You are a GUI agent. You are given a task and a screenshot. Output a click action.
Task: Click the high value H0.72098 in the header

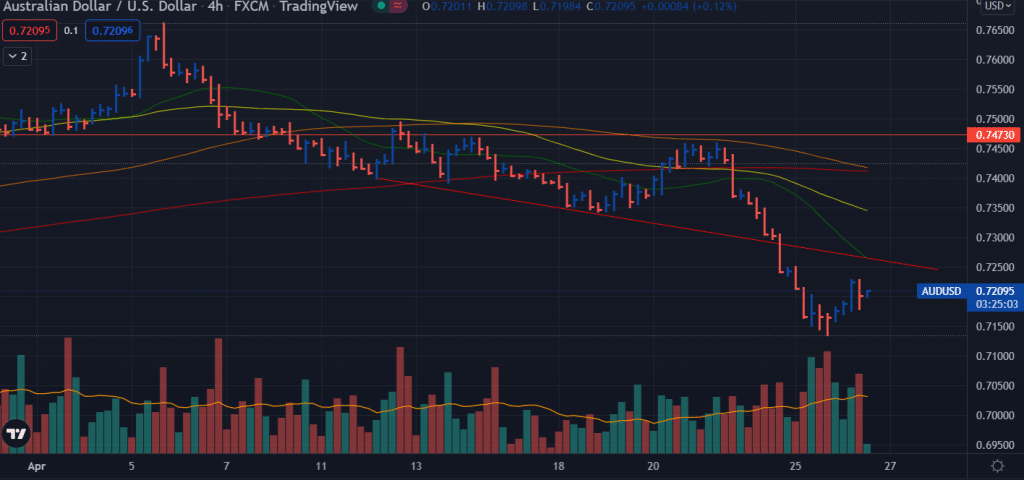point(502,6)
